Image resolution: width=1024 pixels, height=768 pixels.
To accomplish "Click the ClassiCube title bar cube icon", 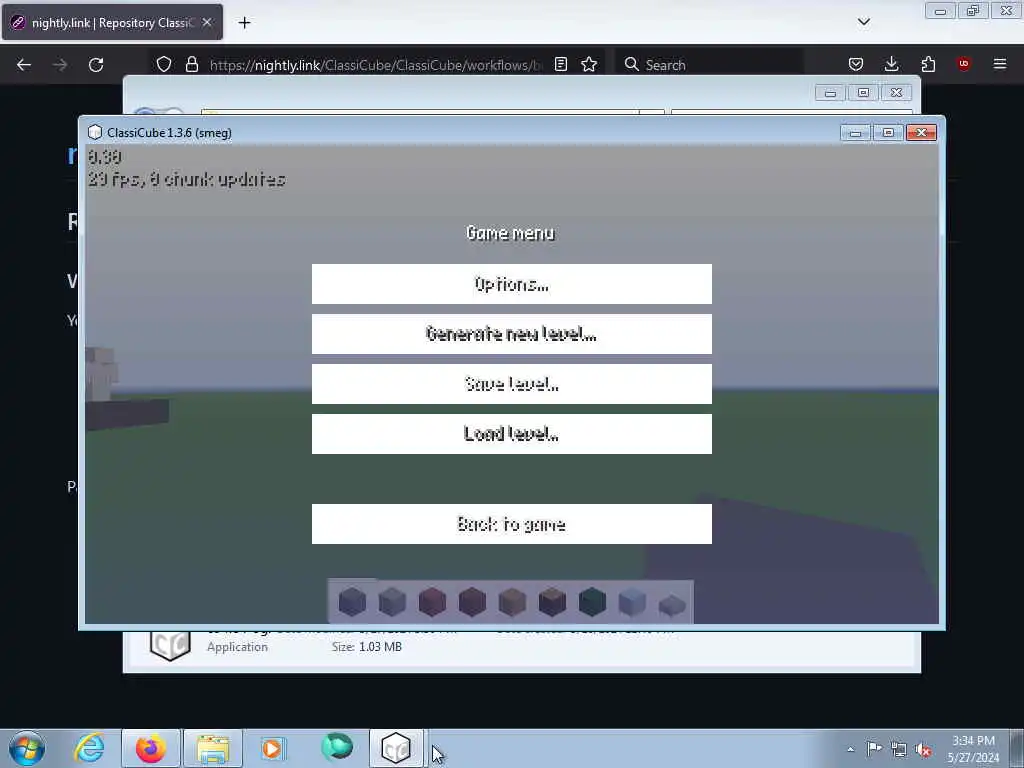I will click(x=95, y=133).
